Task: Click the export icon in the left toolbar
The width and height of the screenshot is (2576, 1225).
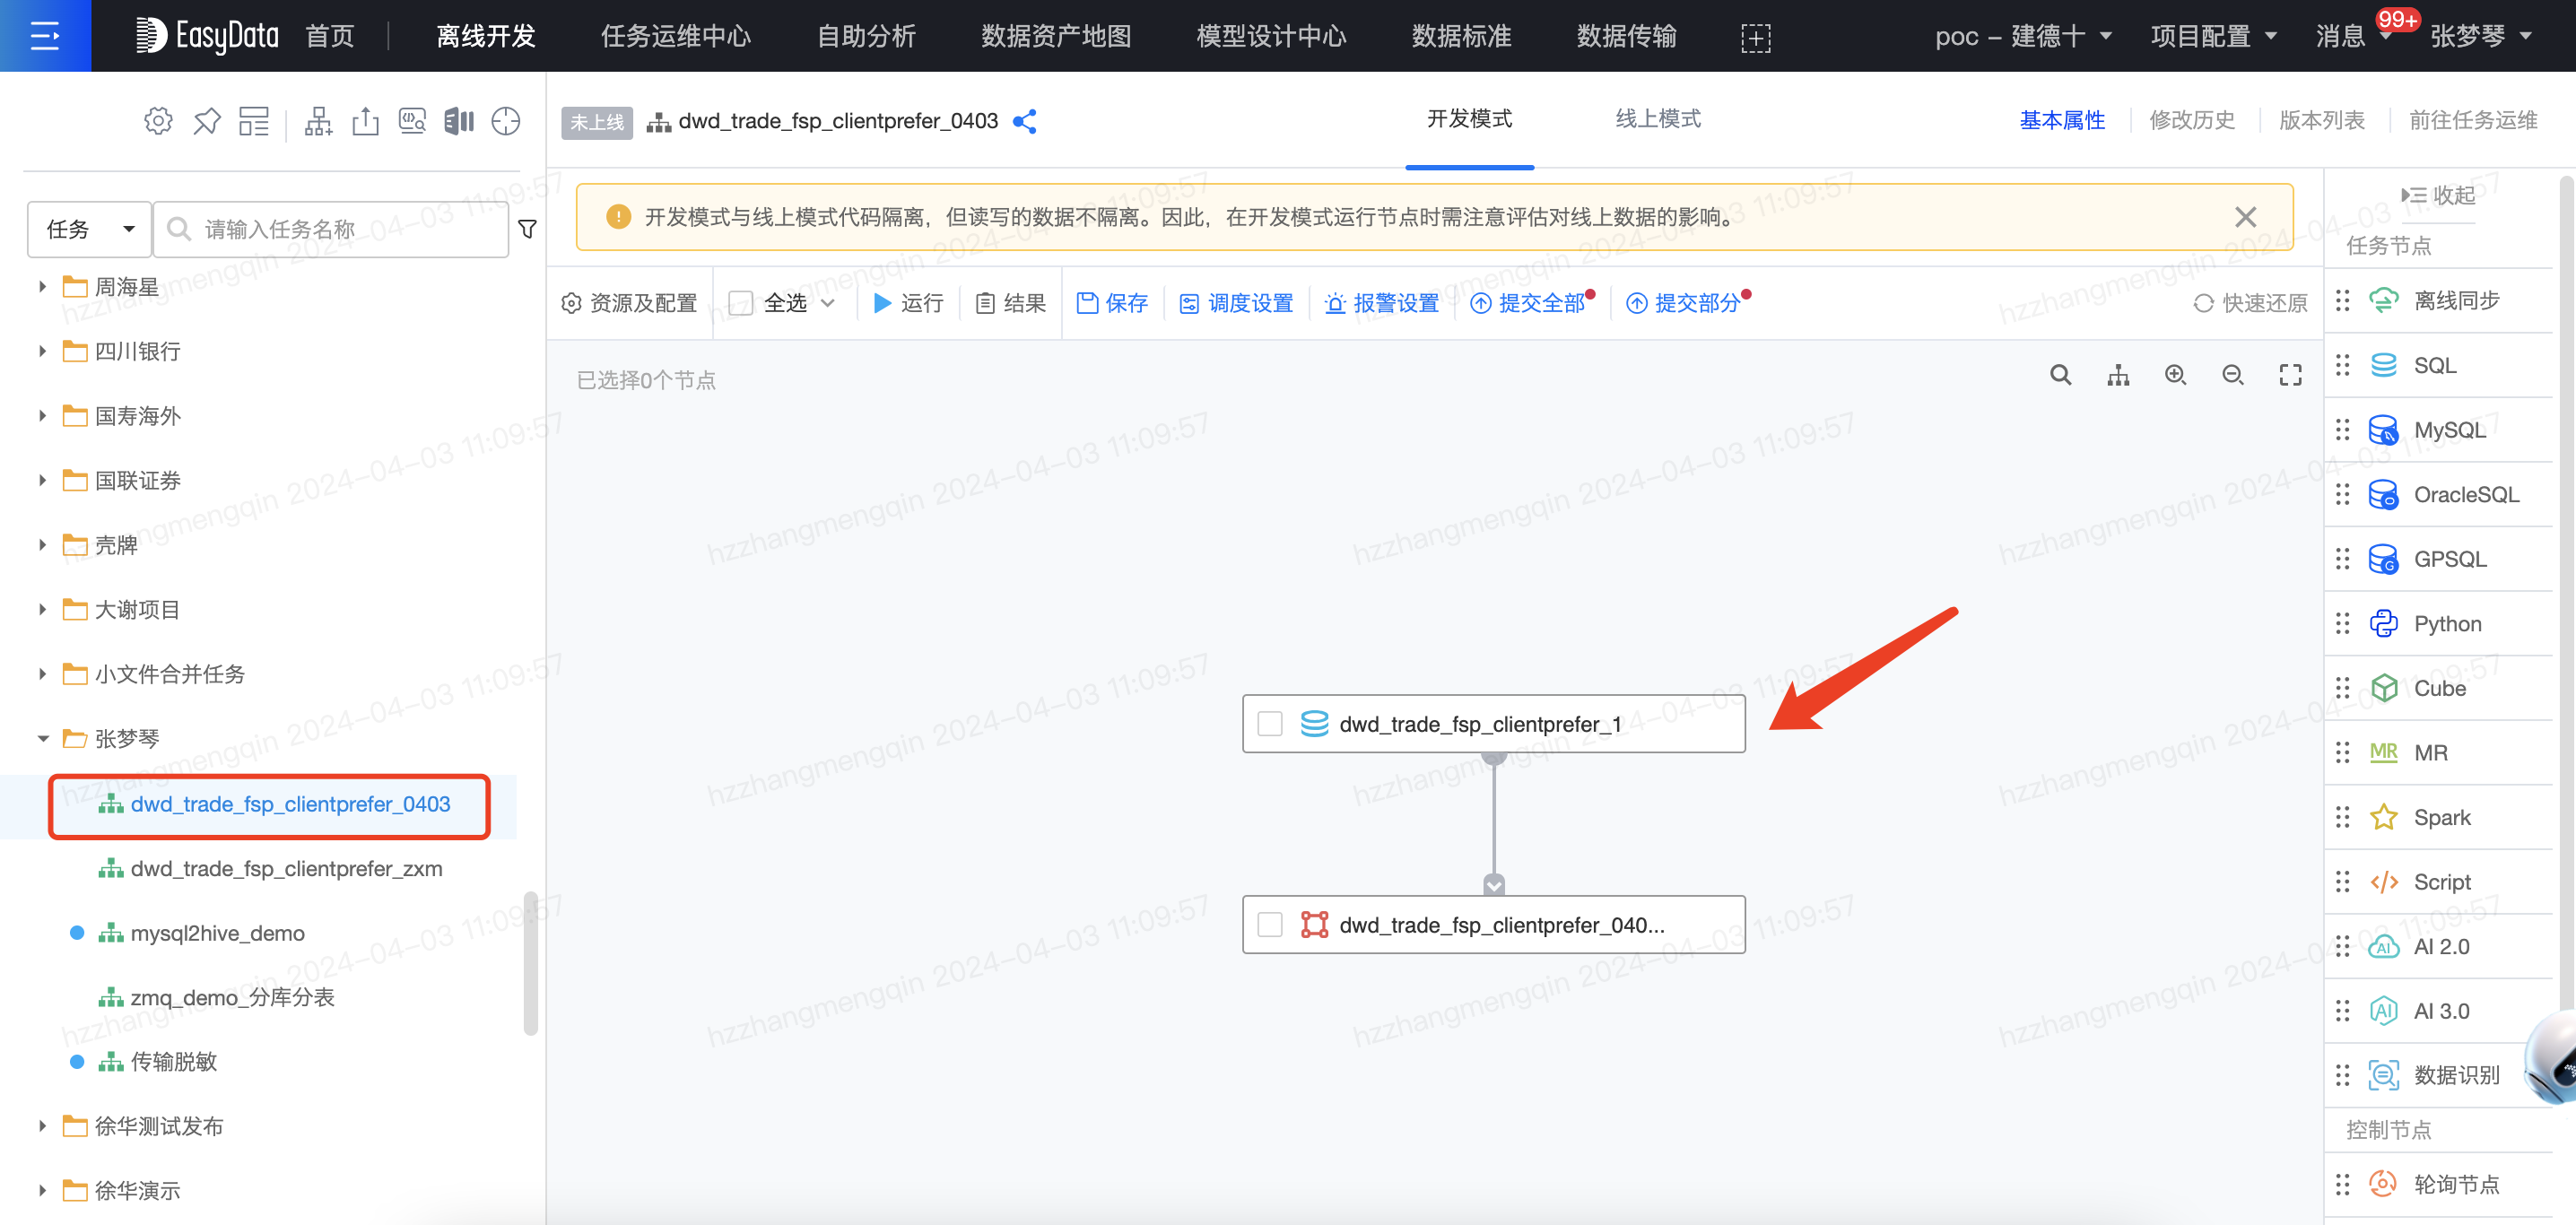Action: [366, 121]
